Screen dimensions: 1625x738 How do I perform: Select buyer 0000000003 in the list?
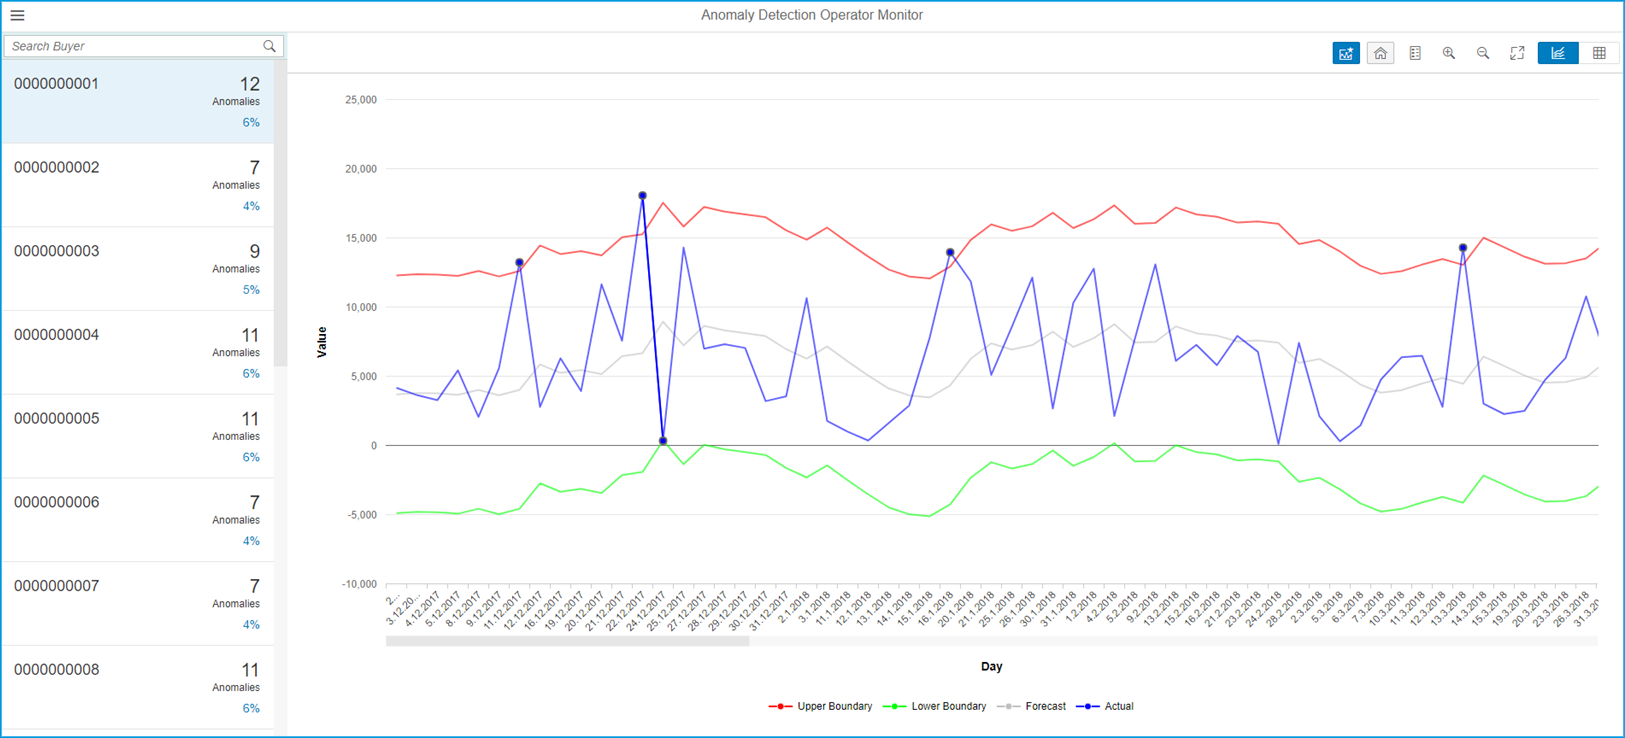click(137, 268)
